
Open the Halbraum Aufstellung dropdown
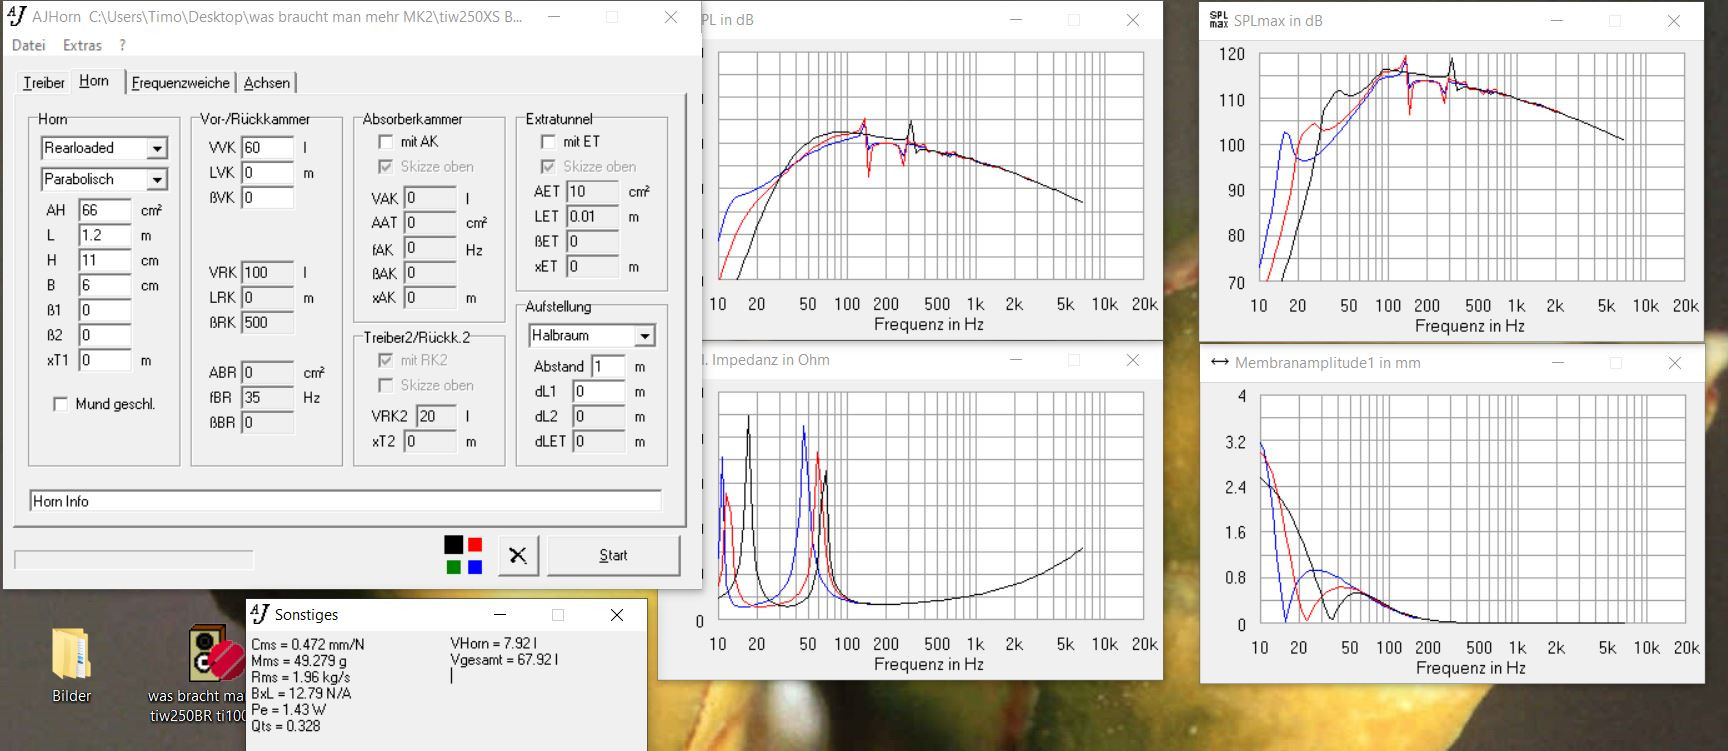(x=645, y=336)
